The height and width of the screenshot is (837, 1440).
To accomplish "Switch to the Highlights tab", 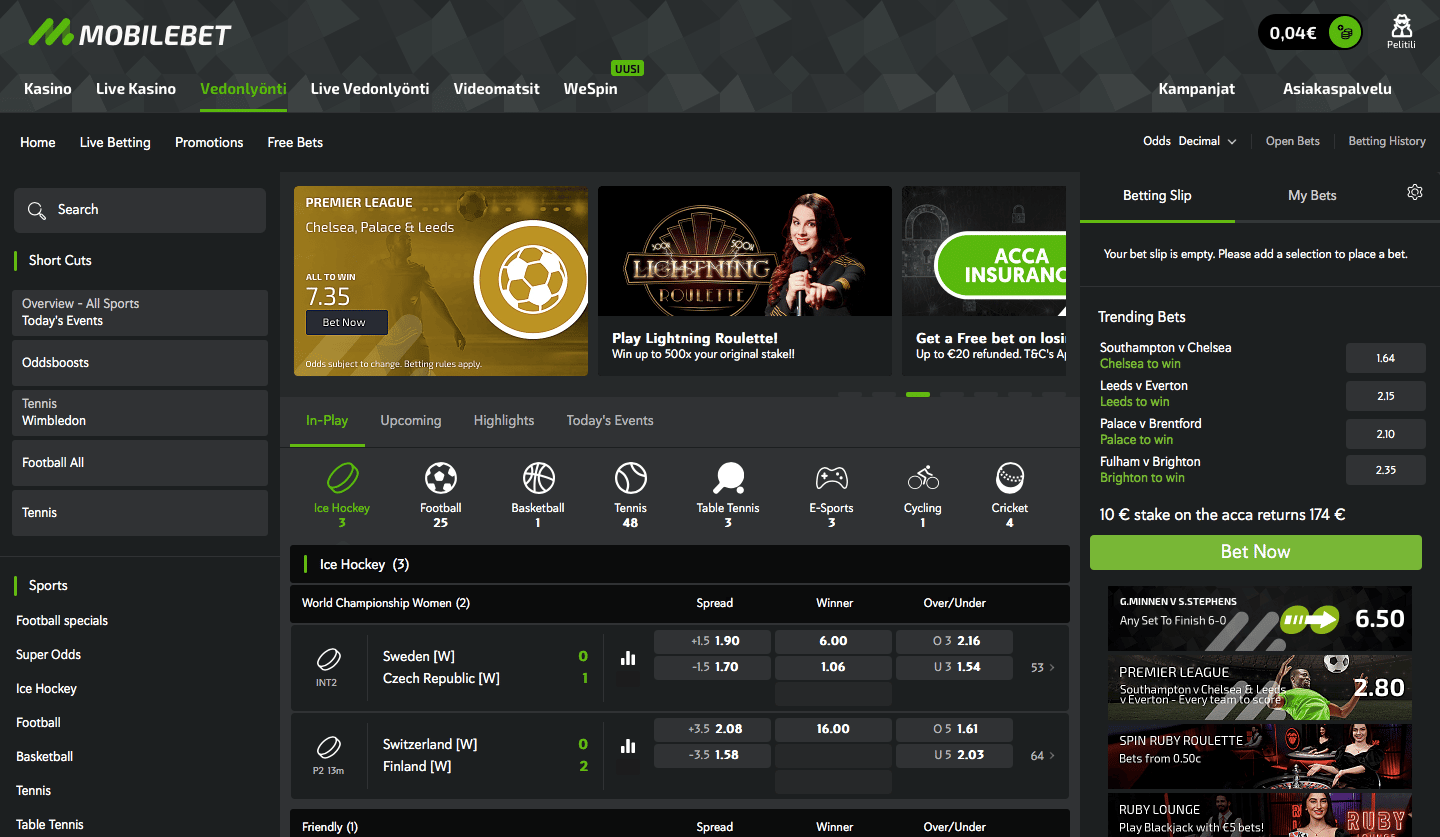I will 504,420.
